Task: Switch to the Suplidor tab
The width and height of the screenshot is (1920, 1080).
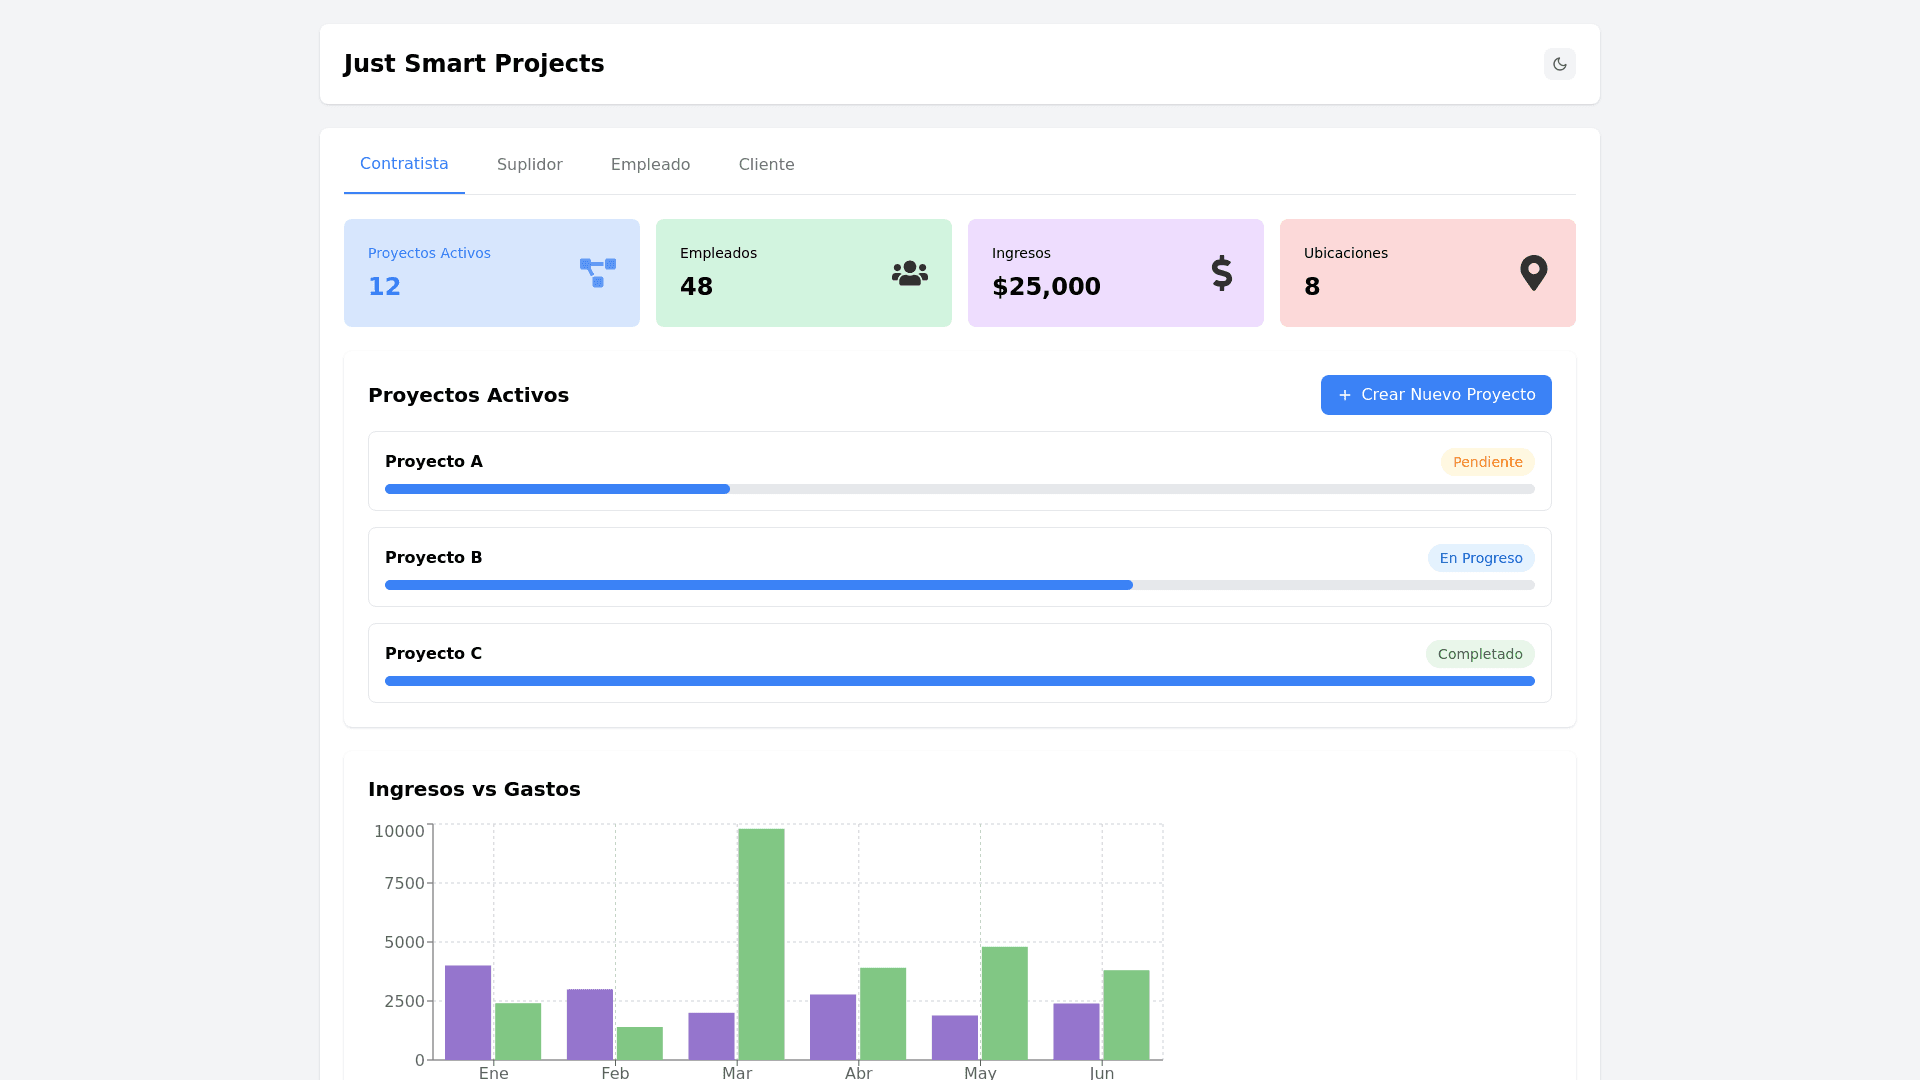Action: click(x=529, y=165)
